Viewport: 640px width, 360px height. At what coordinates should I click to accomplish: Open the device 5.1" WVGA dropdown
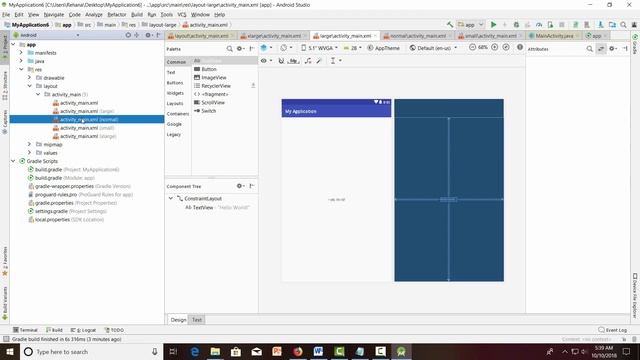tap(320, 48)
